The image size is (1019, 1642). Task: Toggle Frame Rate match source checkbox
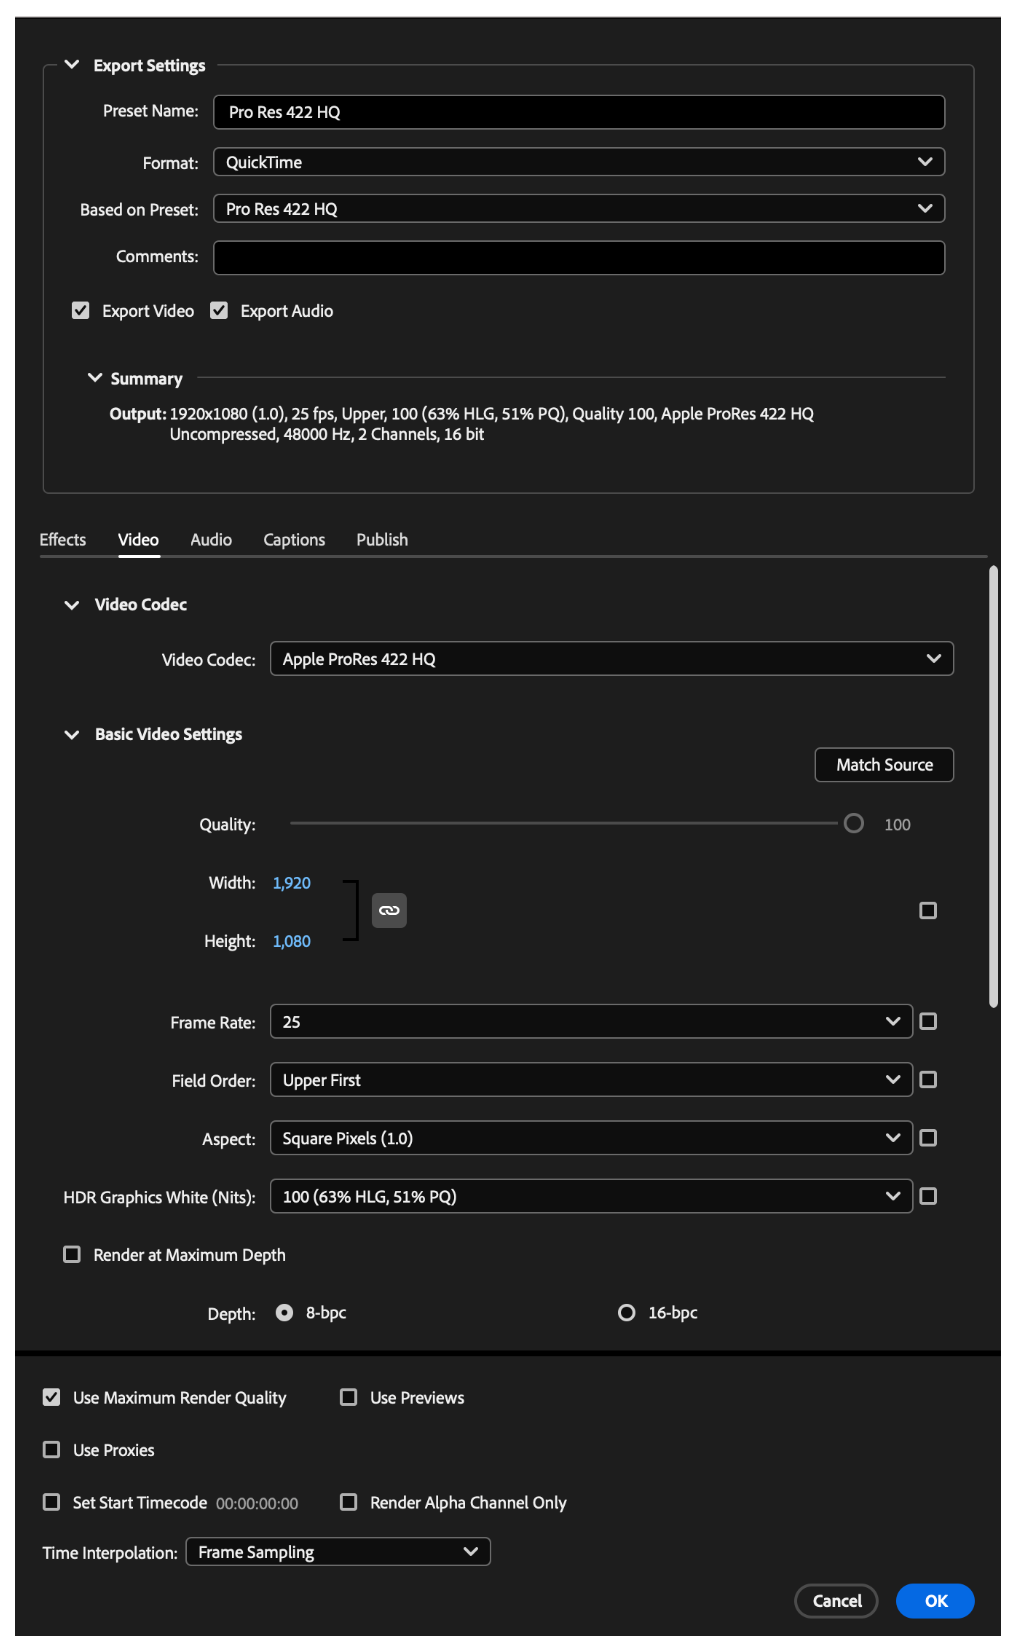click(x=928, y=1021)
